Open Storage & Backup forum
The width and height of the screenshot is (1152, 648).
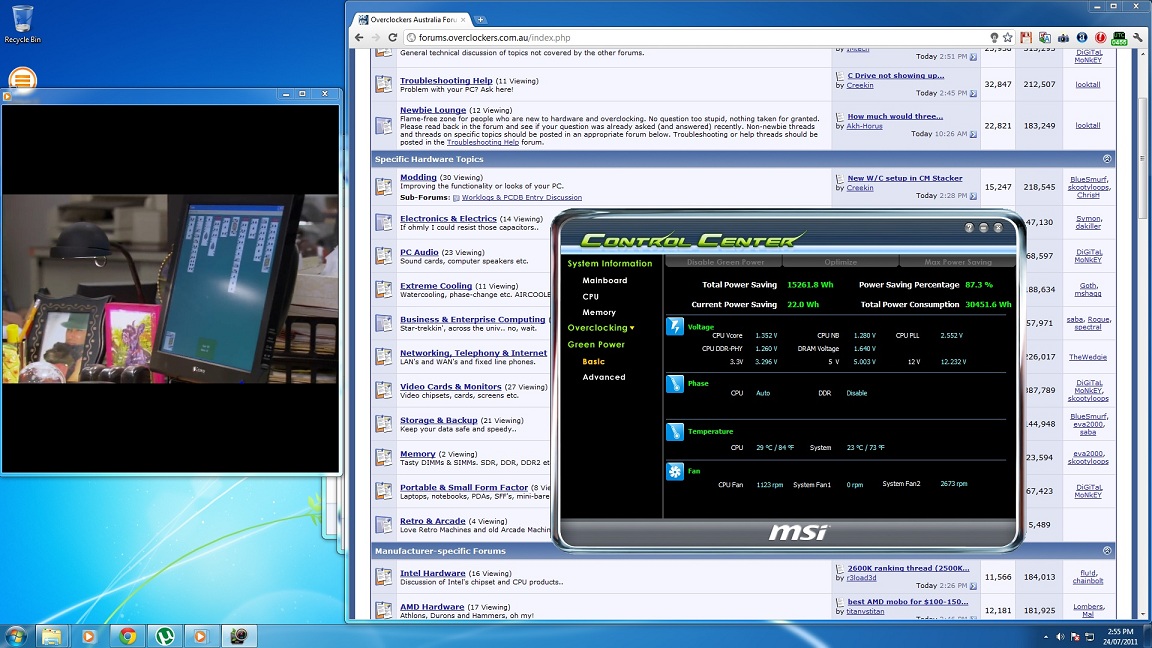pyautogui.click(x=439, y=420)
